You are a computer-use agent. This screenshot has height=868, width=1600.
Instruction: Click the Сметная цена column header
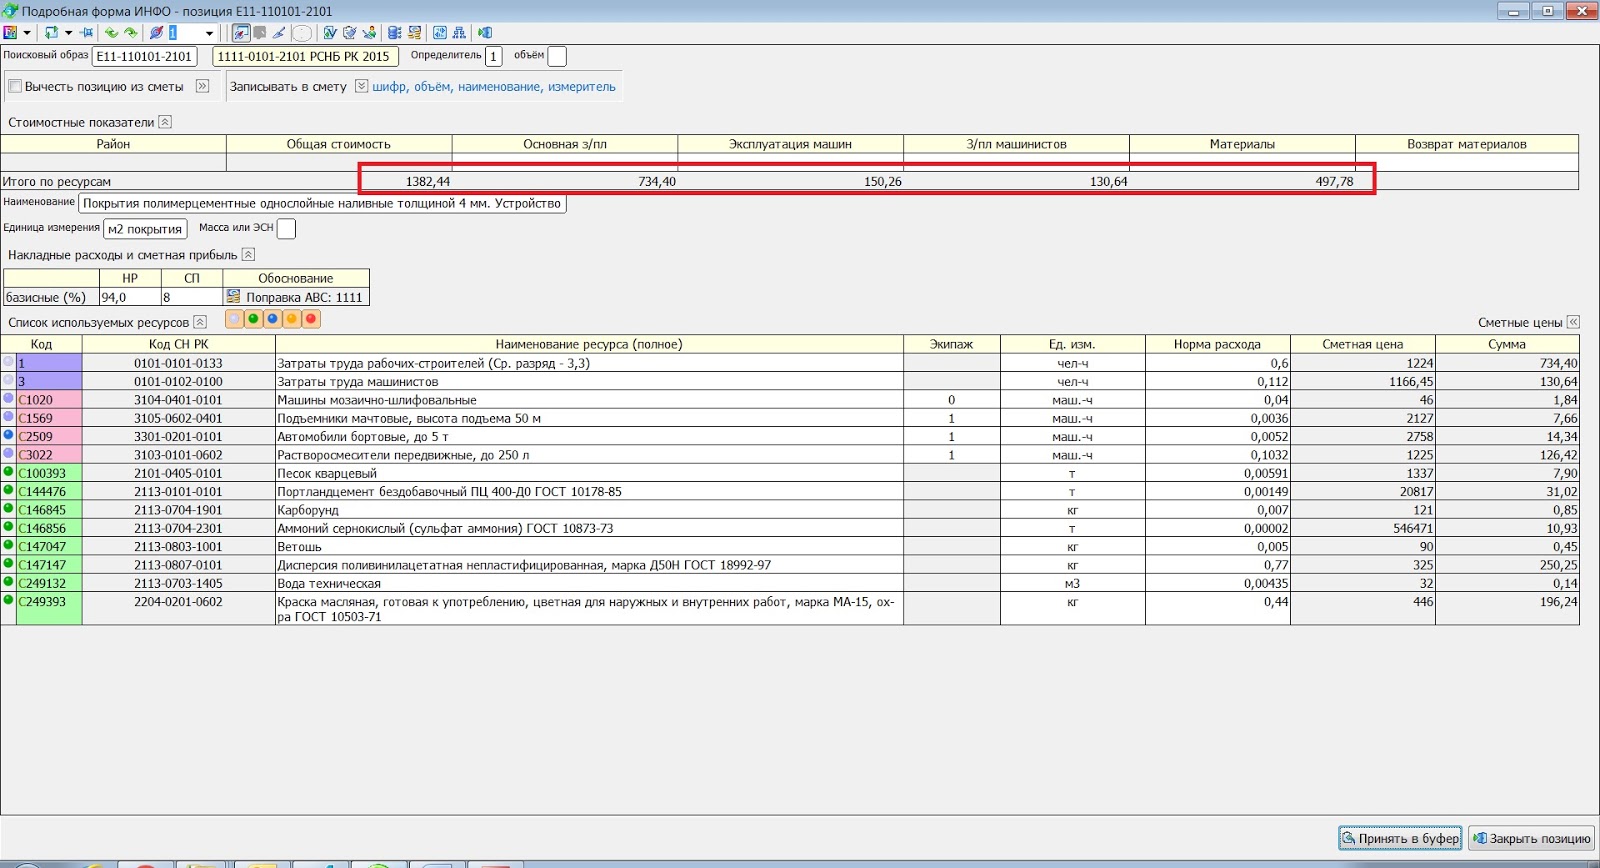tap(1362, 344)
